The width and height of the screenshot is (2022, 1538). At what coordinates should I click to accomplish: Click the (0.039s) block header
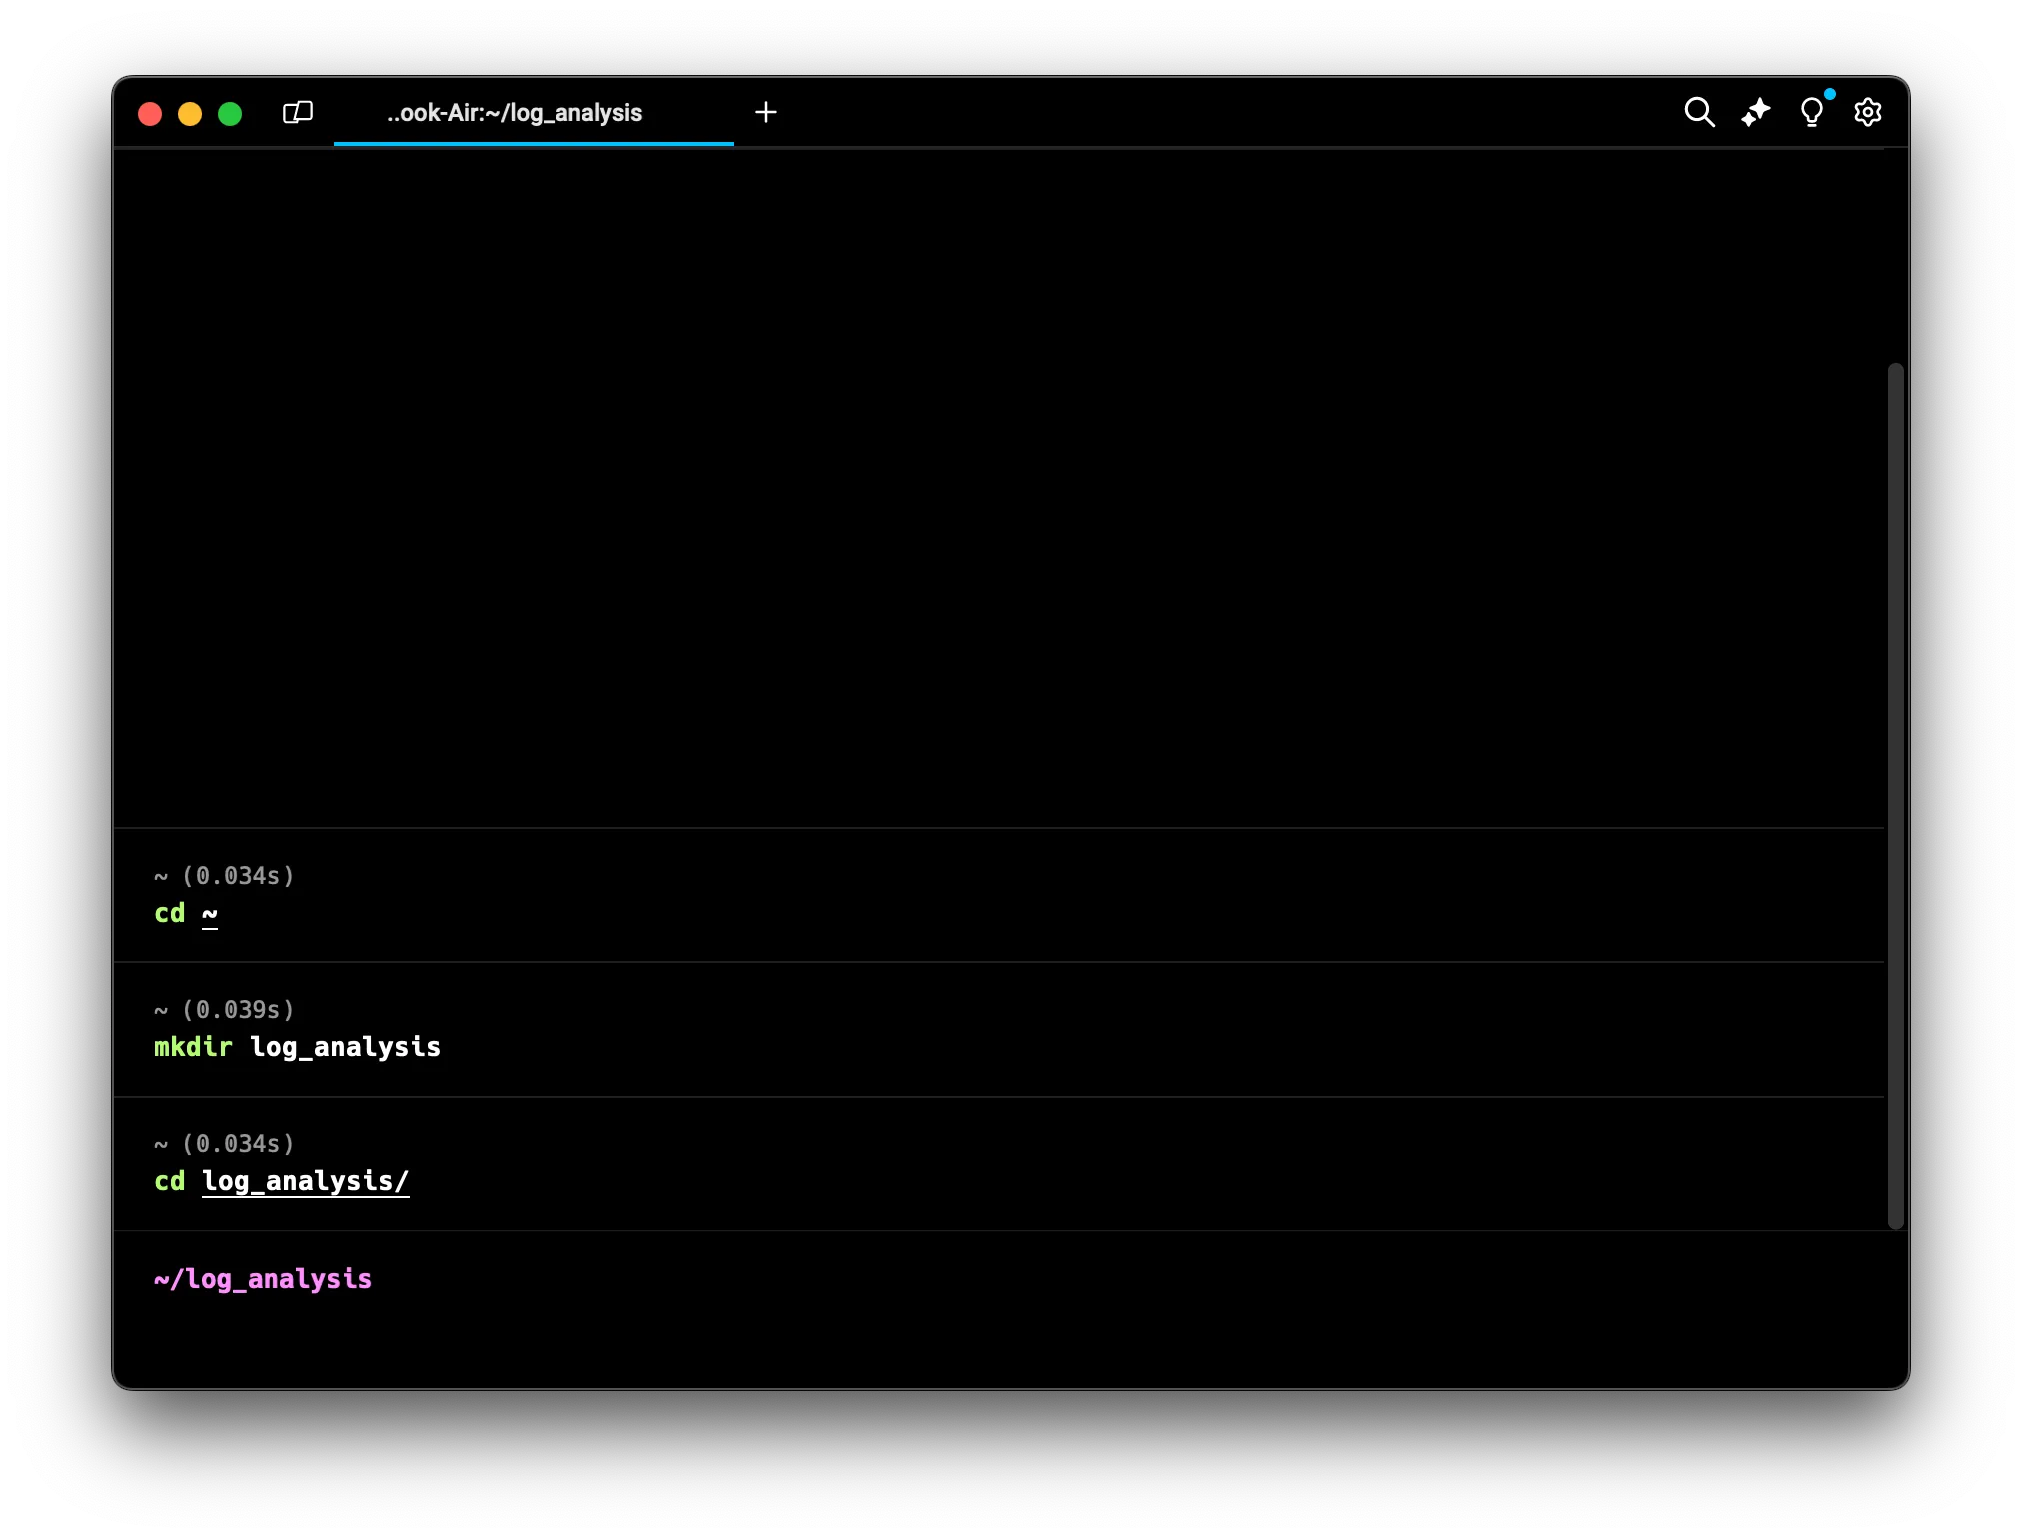pyautogui.click(x=238, y=1009)
